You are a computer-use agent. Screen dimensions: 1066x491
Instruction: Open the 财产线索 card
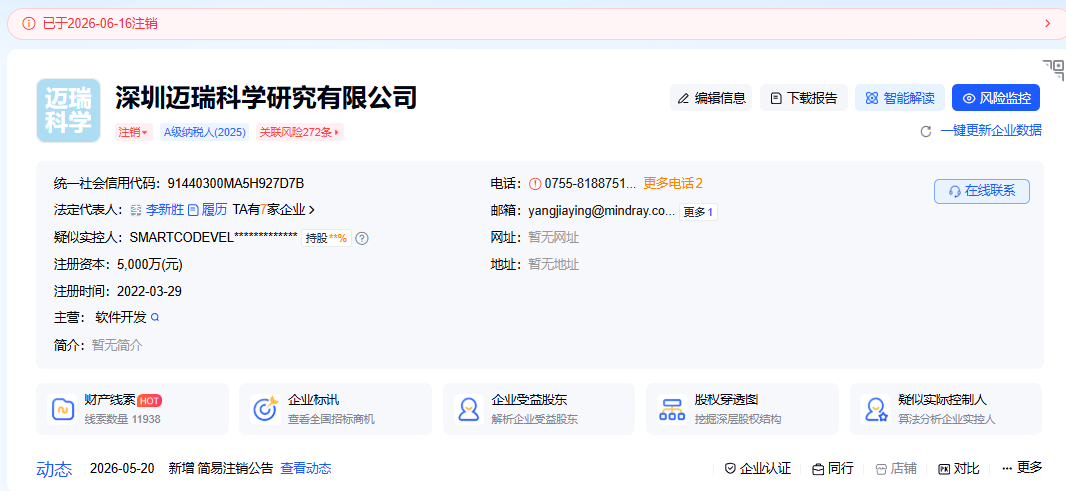(x=133, y=409)
